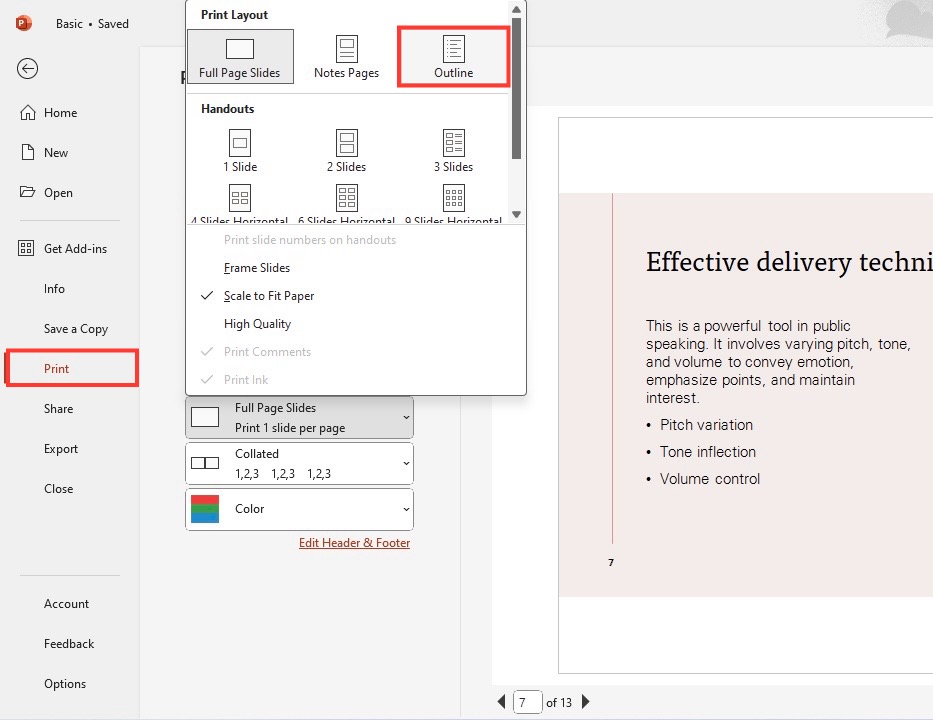Expand the Full Page Slides dropdown
The image size is (933, 720).
tap(299, 418)
